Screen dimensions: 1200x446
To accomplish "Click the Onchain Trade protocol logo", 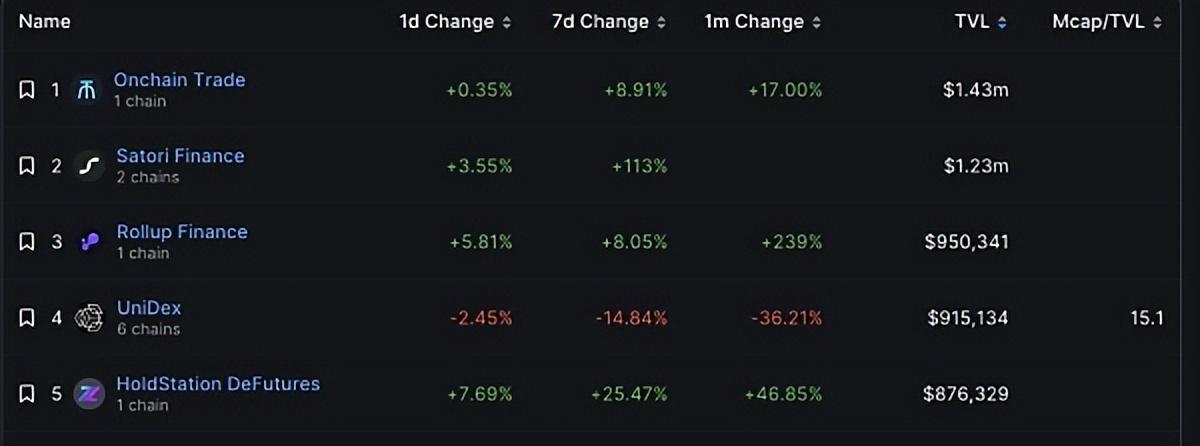I will click(88, 90).
